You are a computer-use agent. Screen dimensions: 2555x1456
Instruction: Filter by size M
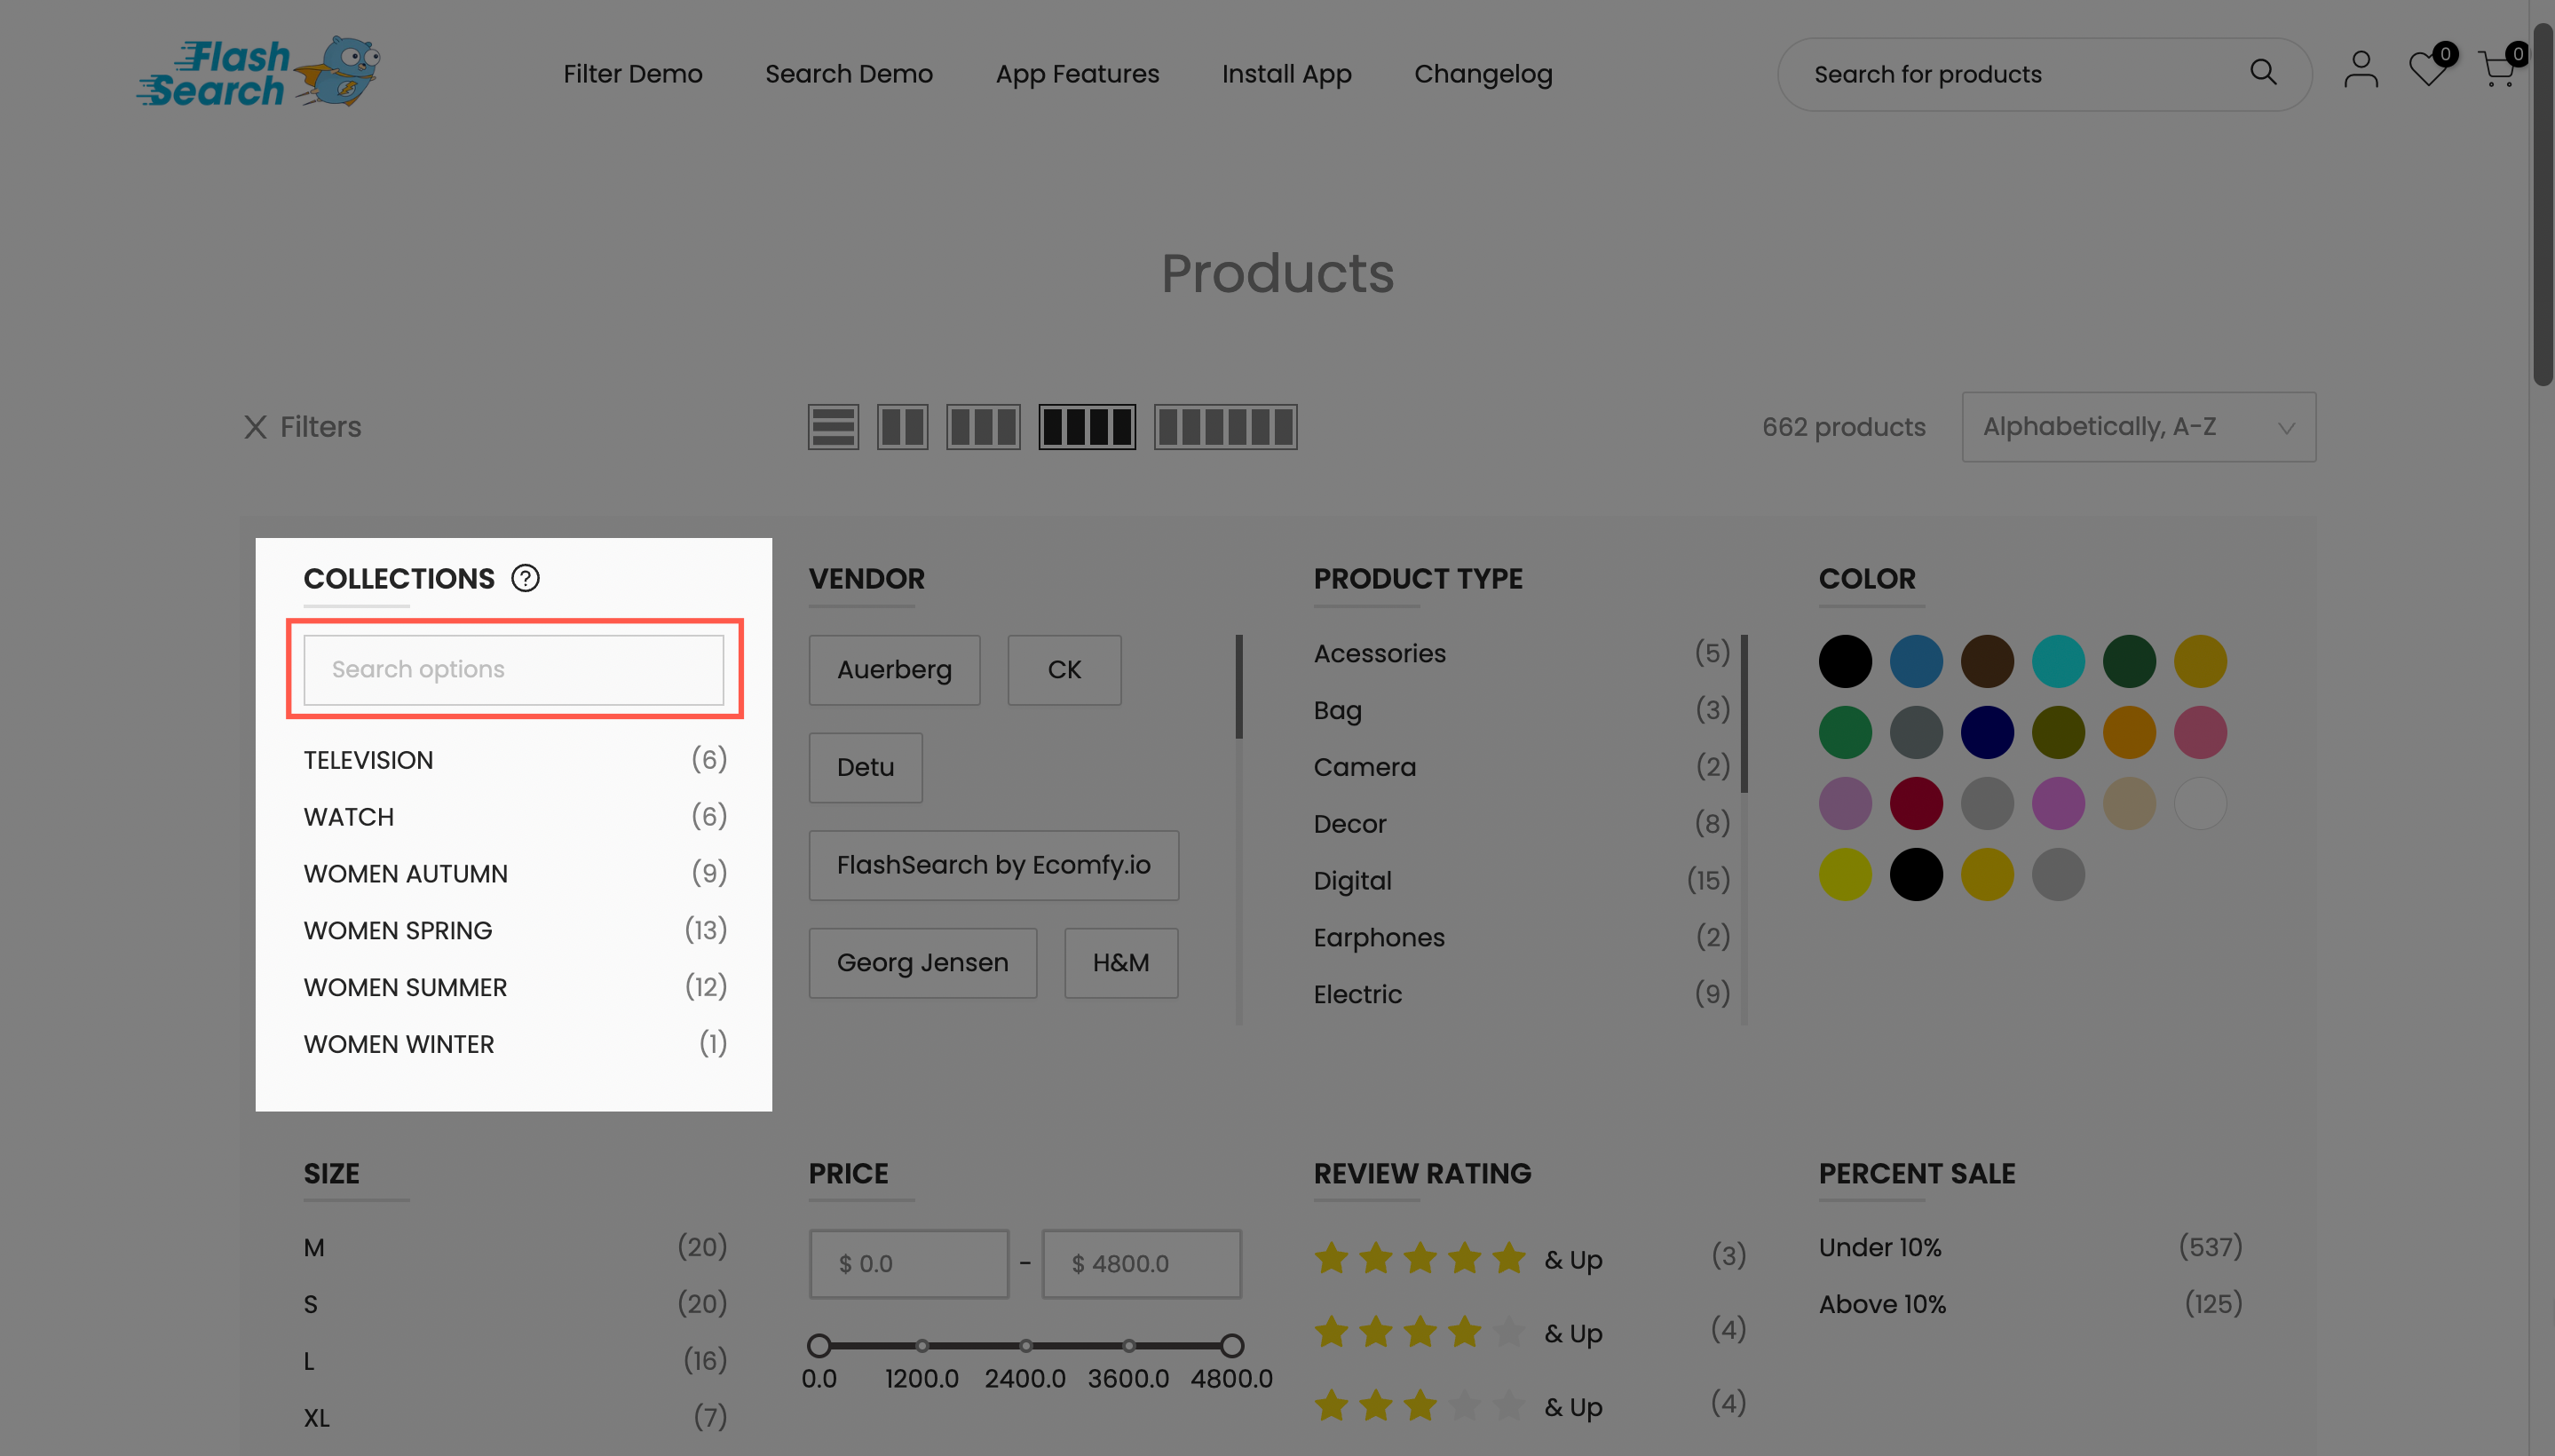pos(515,1247)
